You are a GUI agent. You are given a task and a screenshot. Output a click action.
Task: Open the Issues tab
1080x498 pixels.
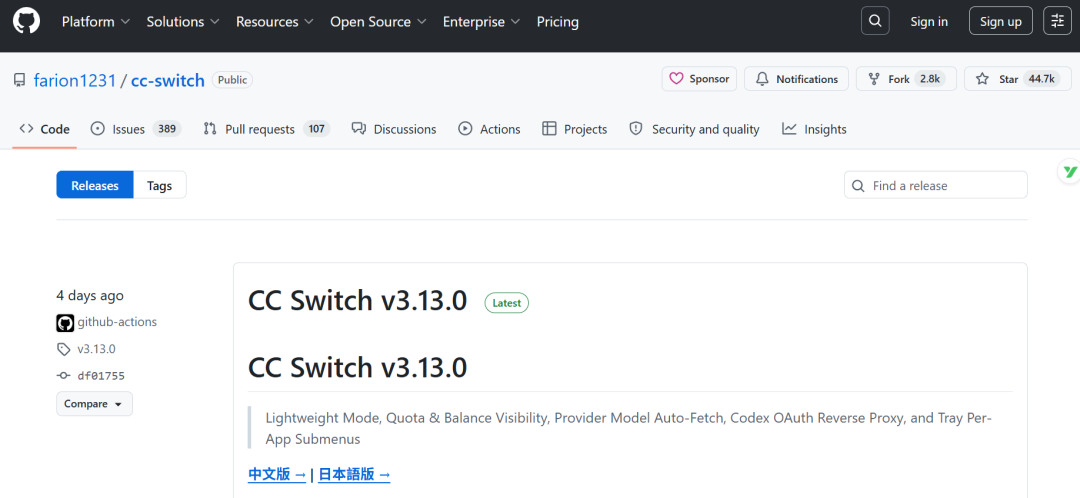tap(136, 129)
